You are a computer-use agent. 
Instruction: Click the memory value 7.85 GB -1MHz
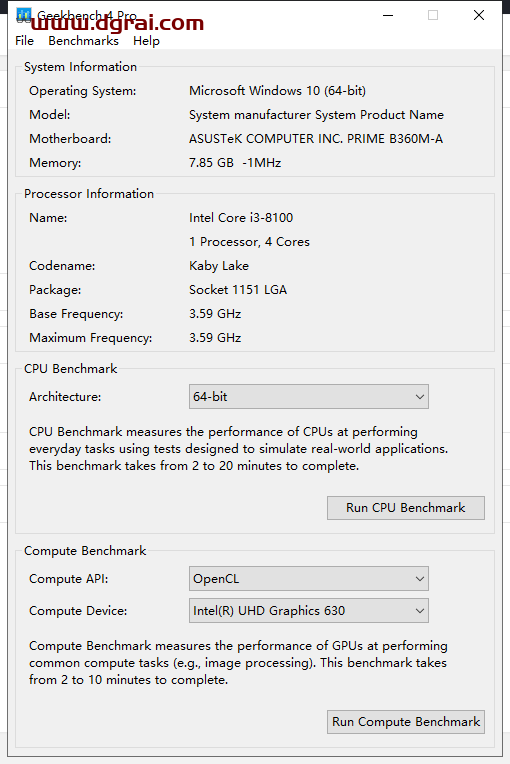pyautogui.click(x=235, y=163)
